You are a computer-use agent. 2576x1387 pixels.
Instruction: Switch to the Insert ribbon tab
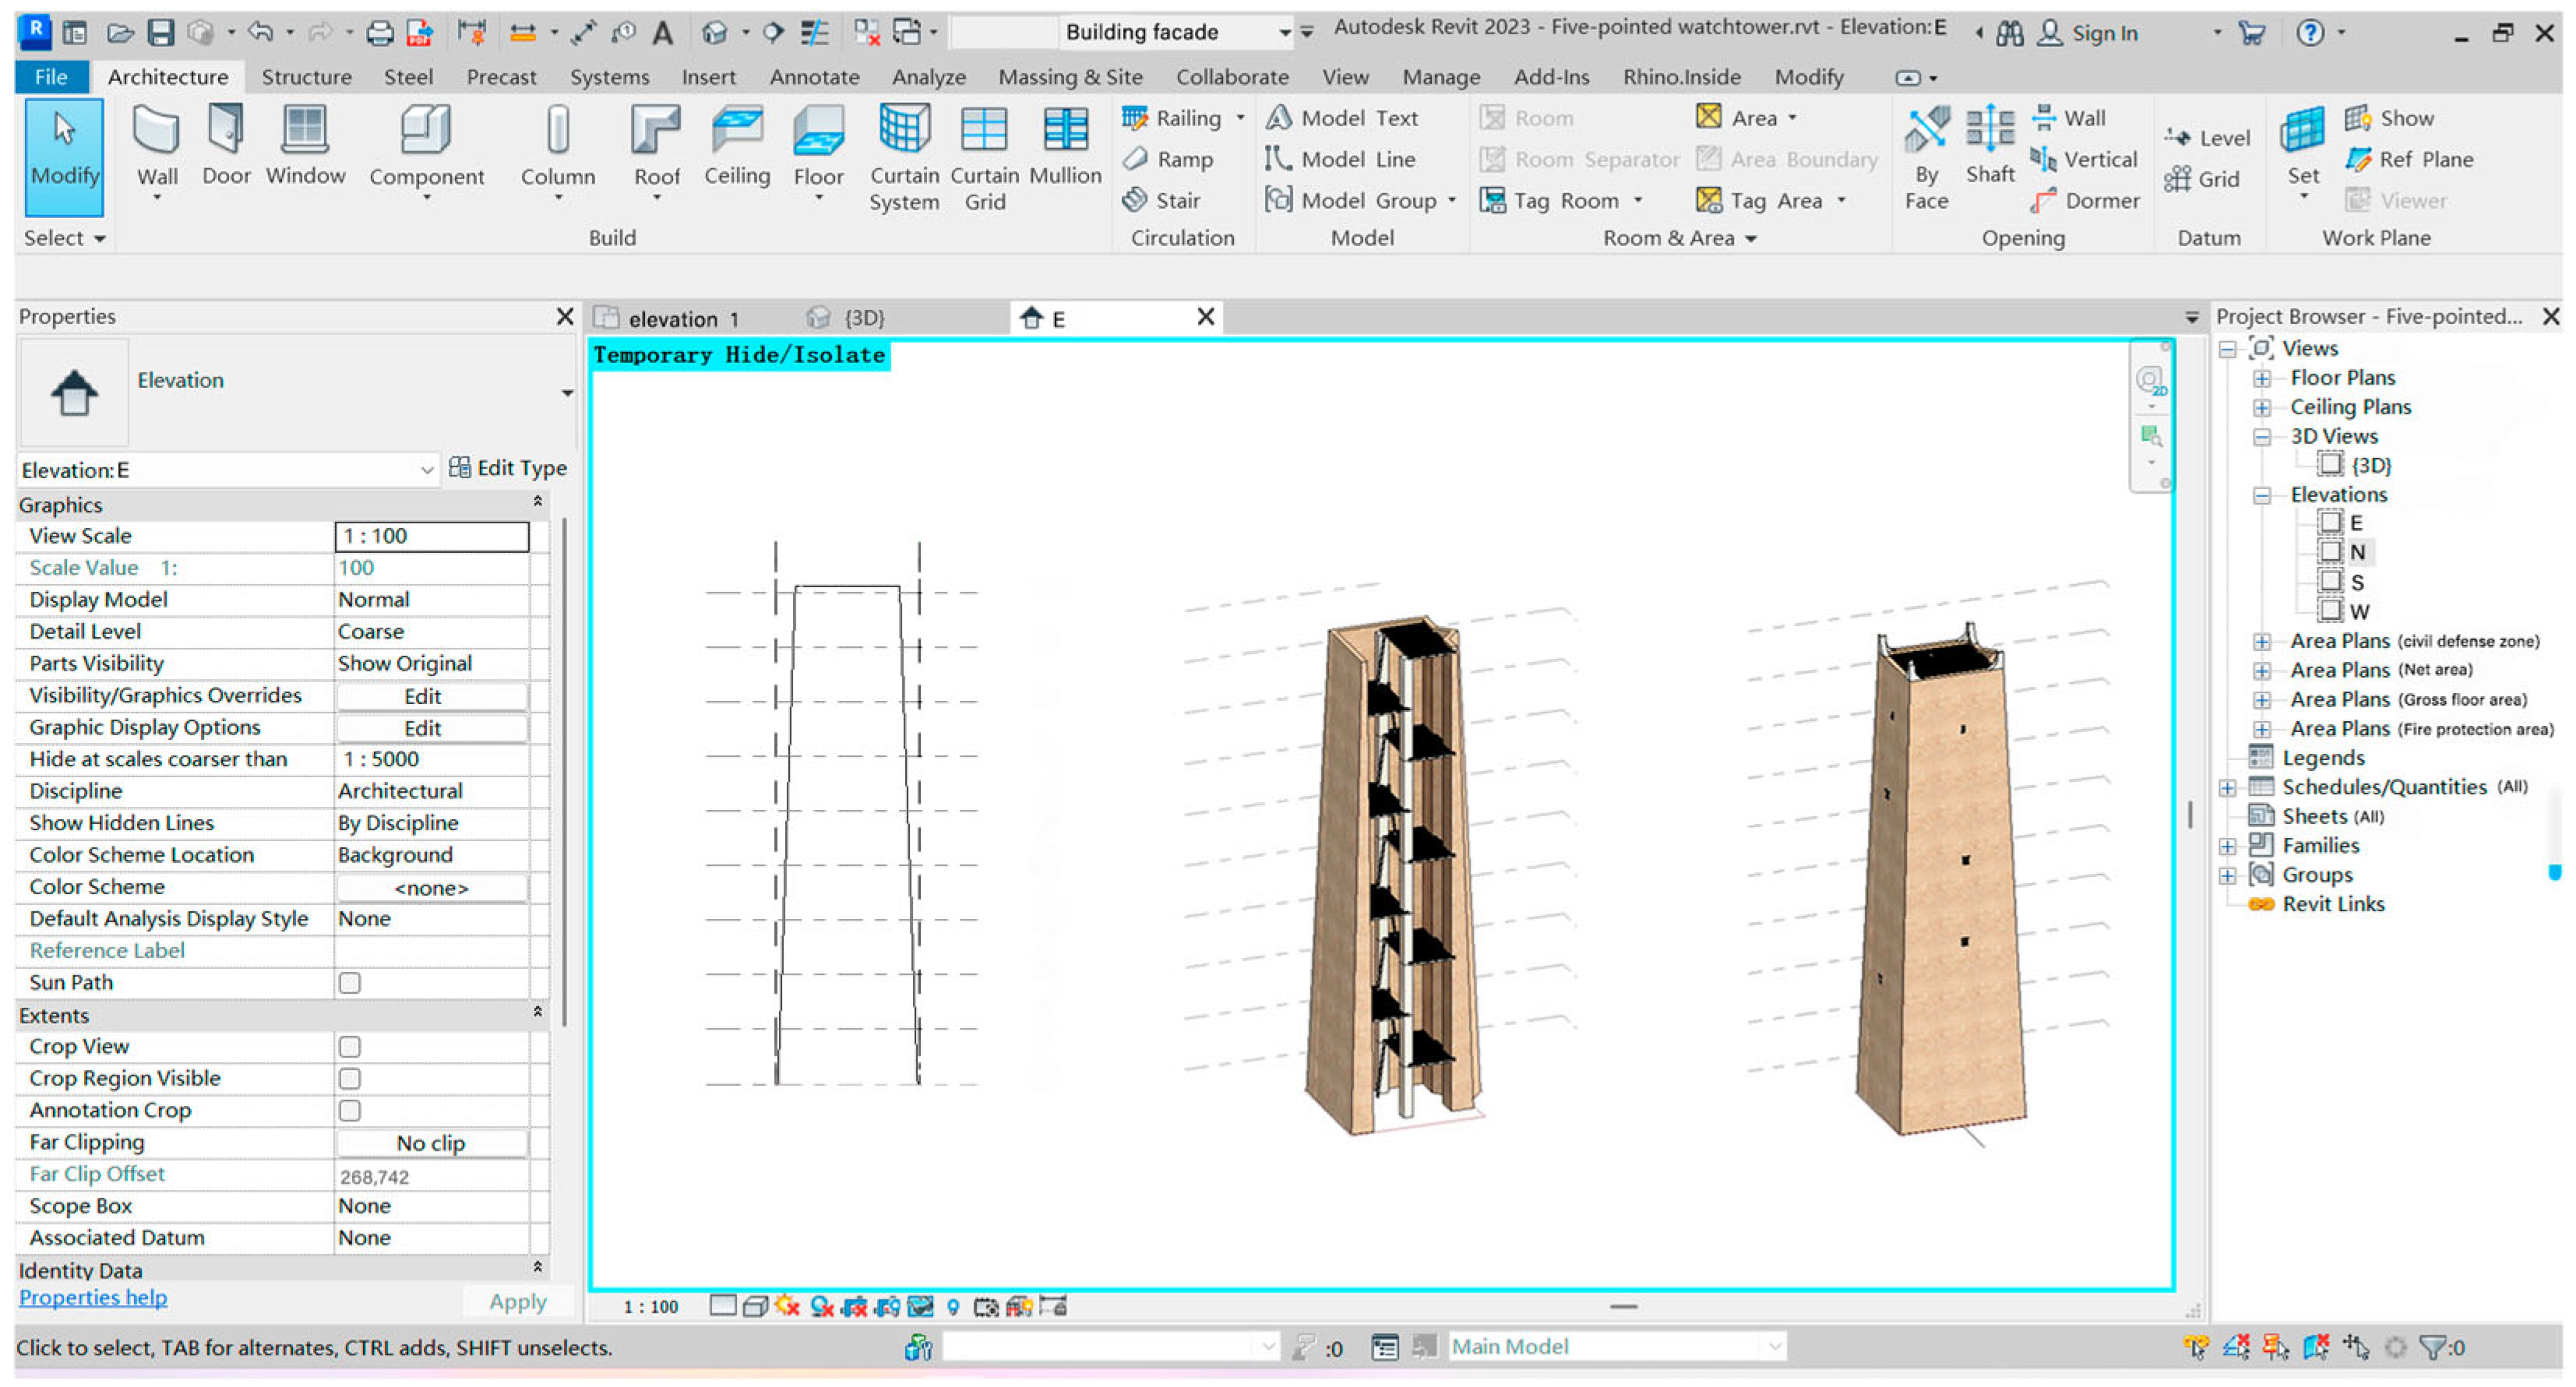(708, 77)
